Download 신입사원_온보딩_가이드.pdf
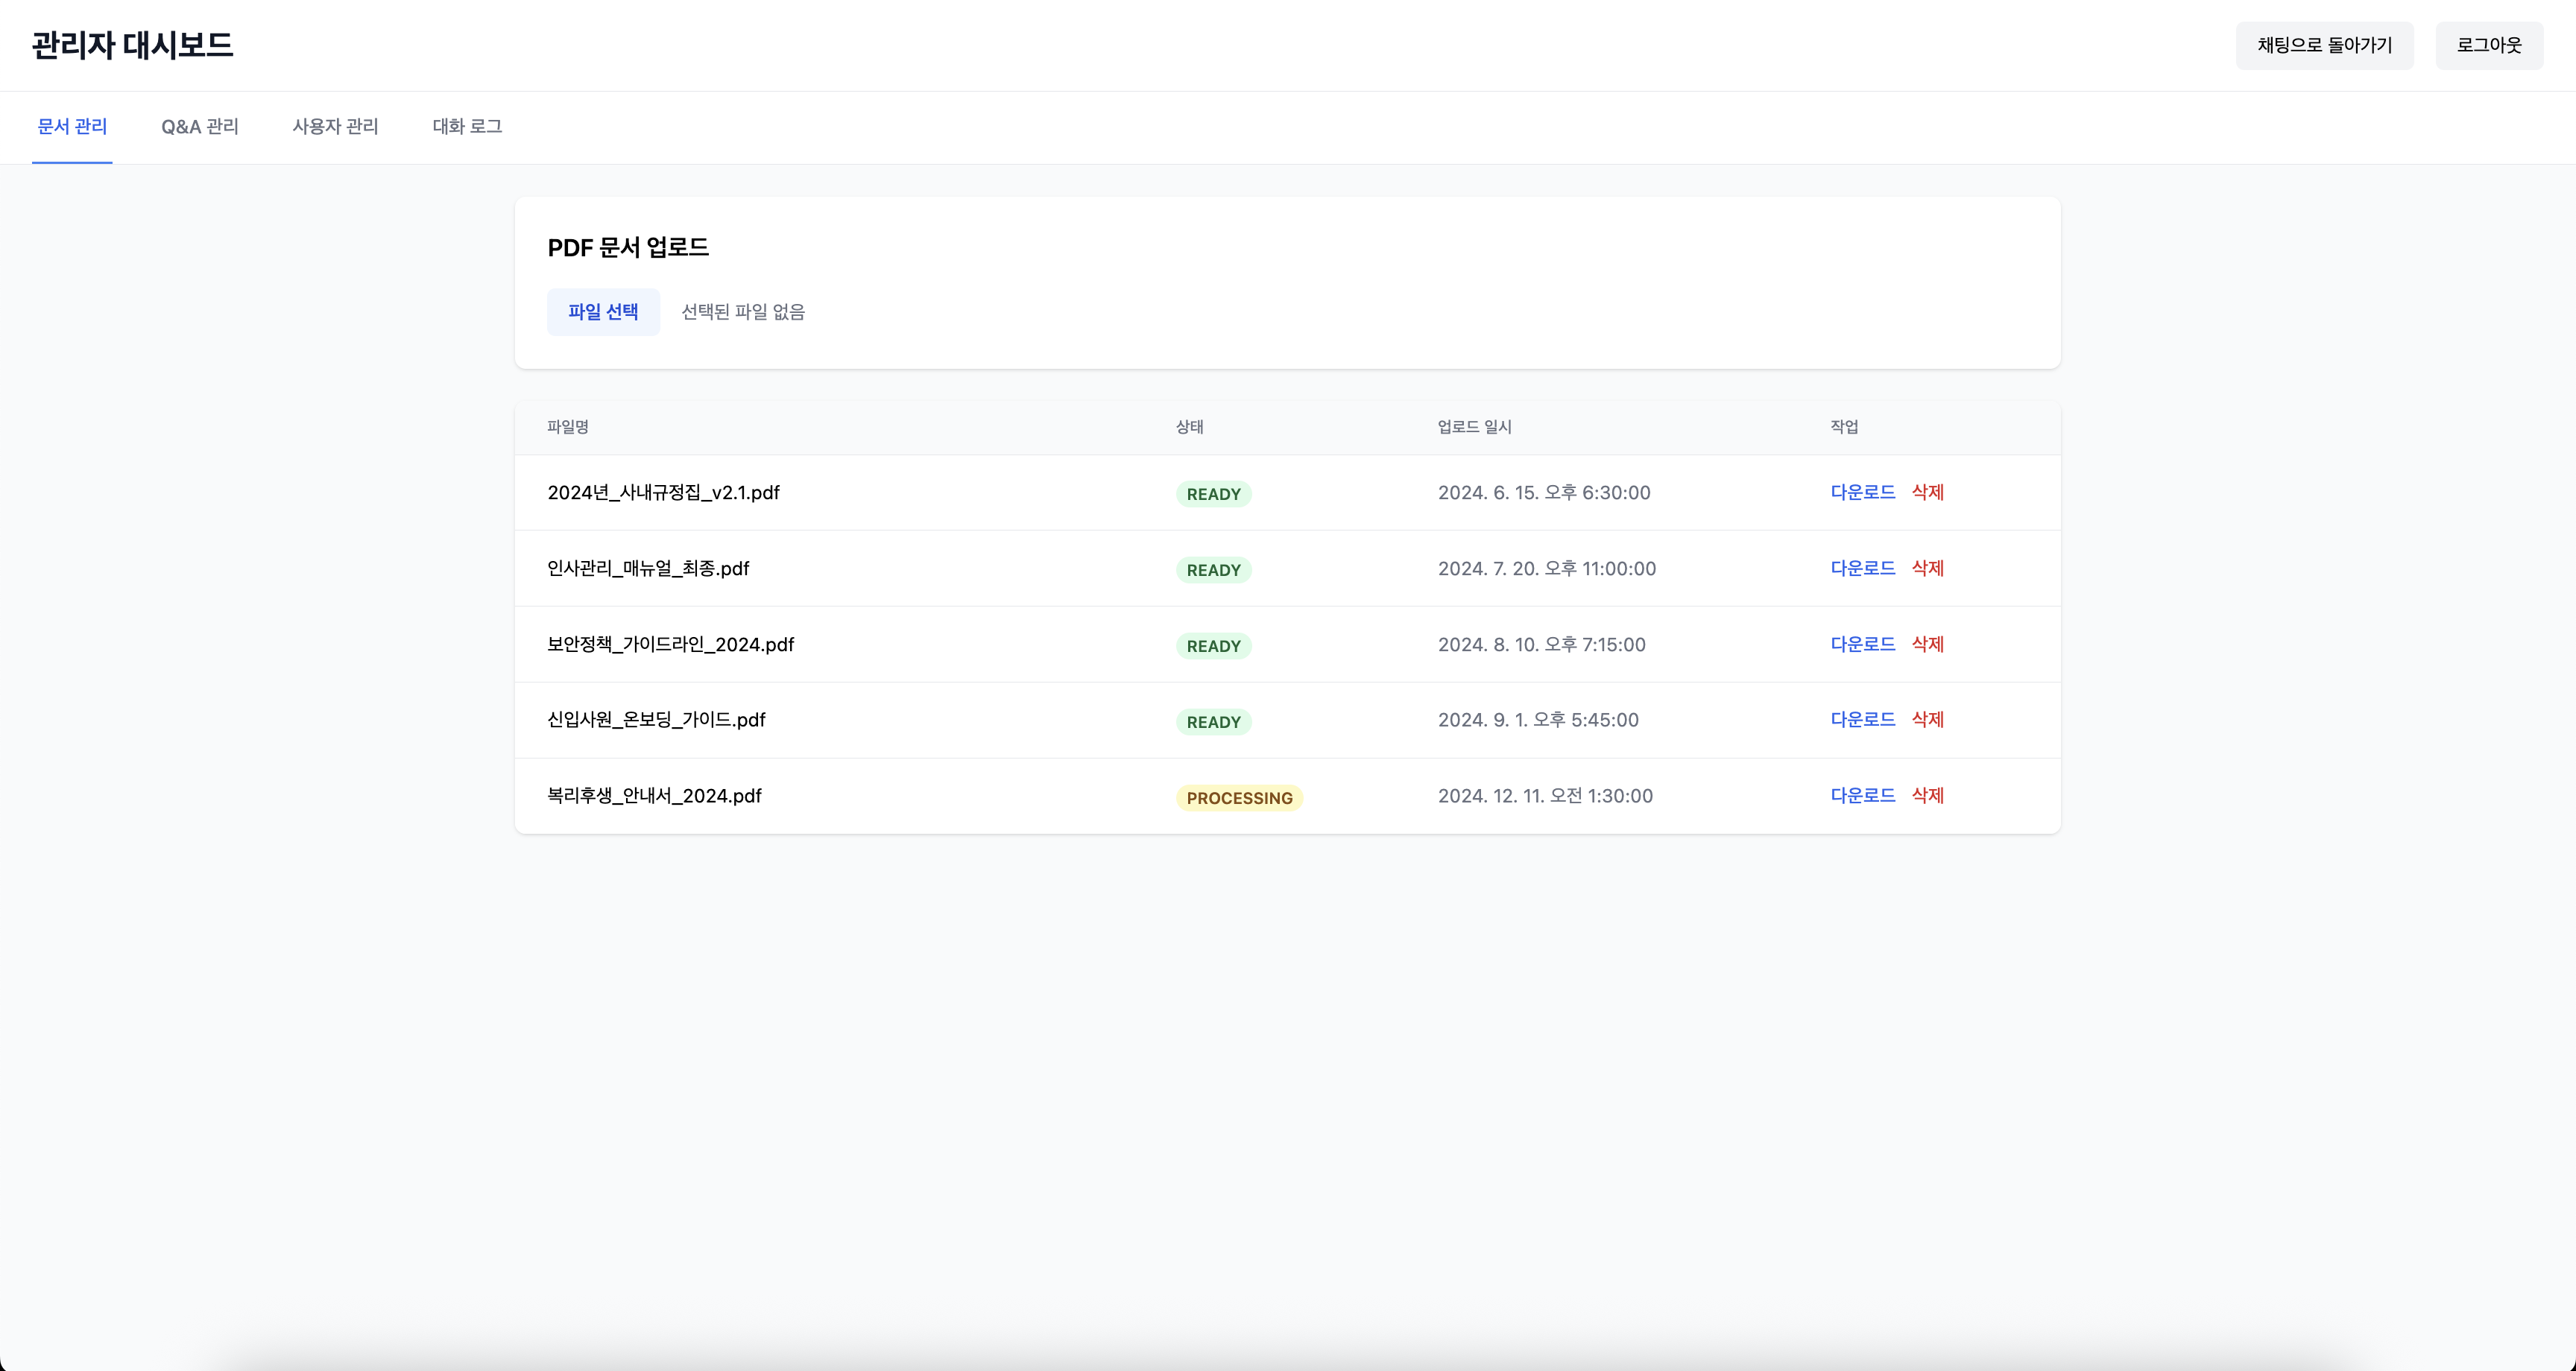The height and width of the screenshot is (1371, 2576). tap(1862, 719)
